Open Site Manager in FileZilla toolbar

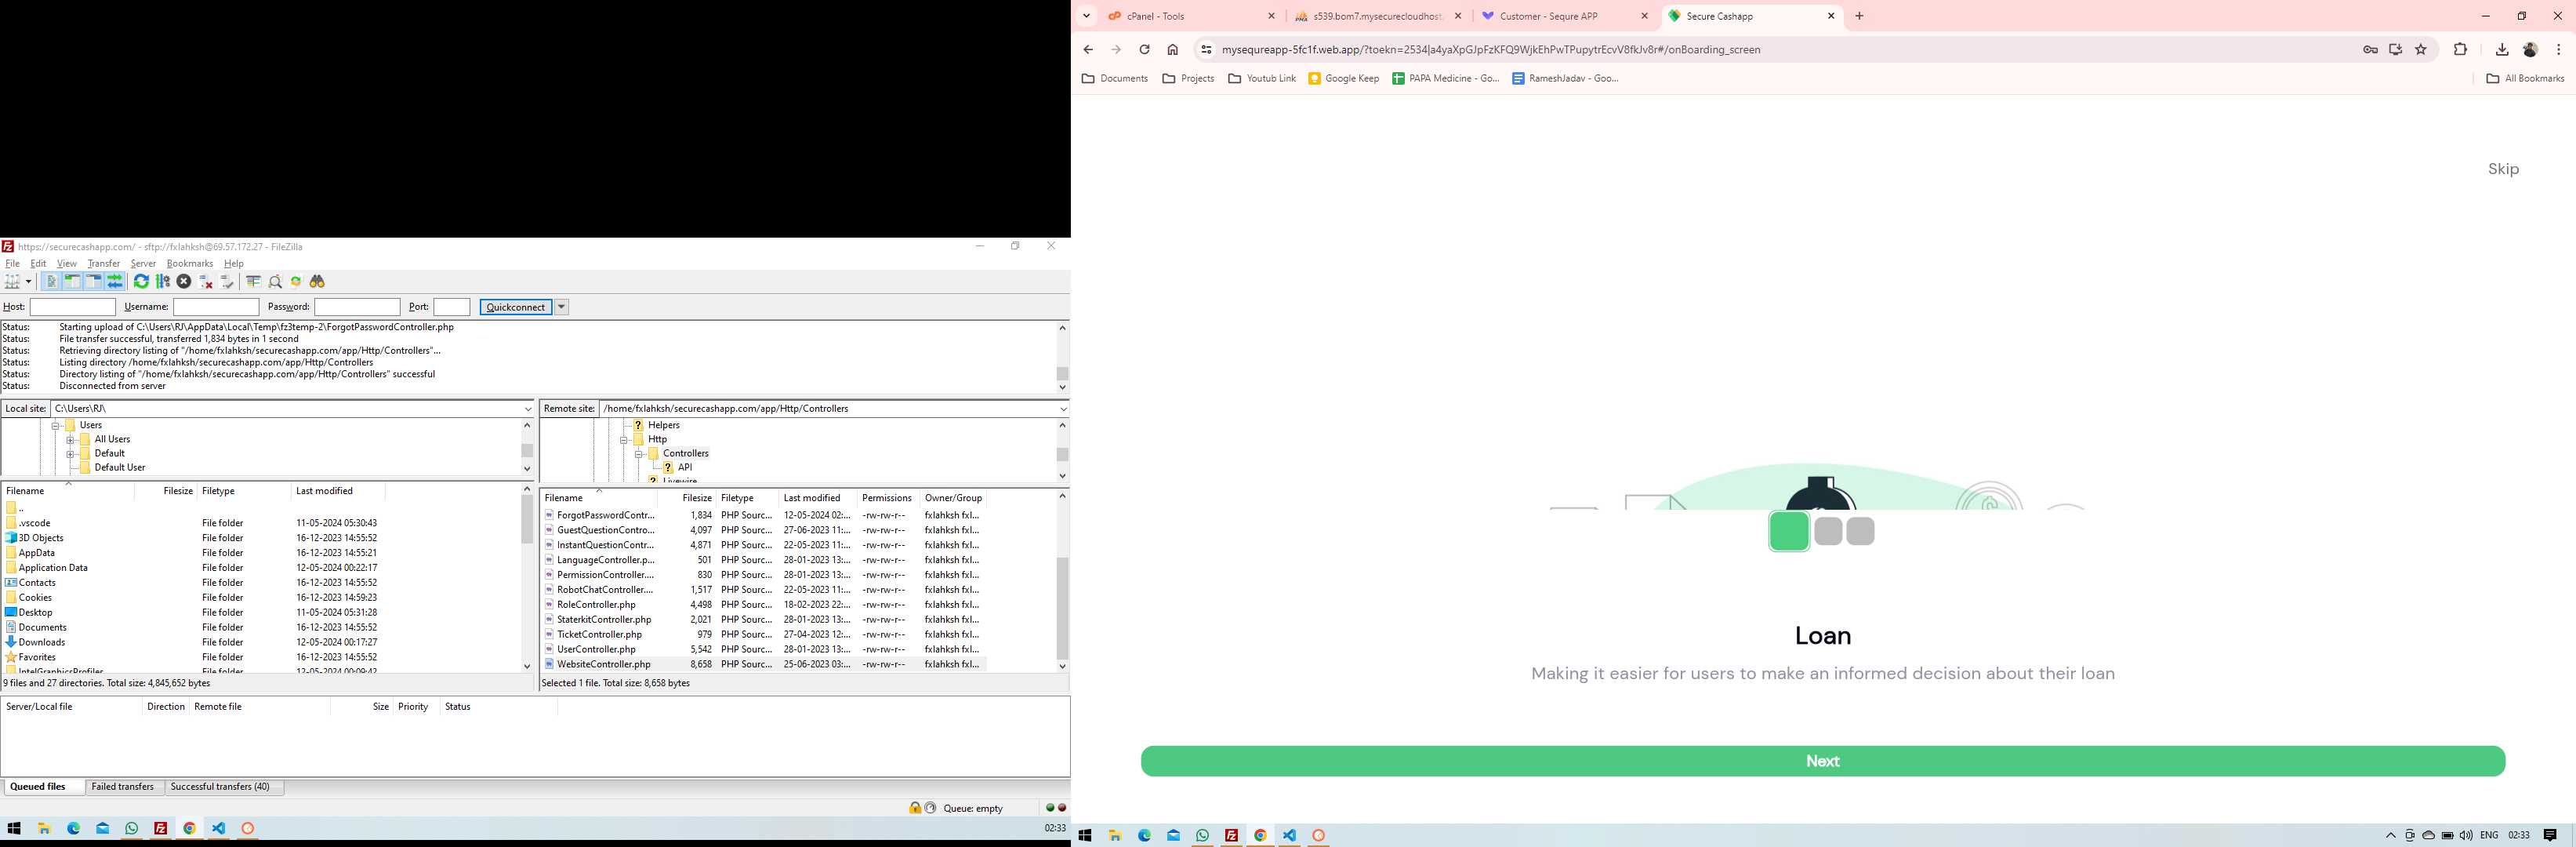(x=12, y=282)
